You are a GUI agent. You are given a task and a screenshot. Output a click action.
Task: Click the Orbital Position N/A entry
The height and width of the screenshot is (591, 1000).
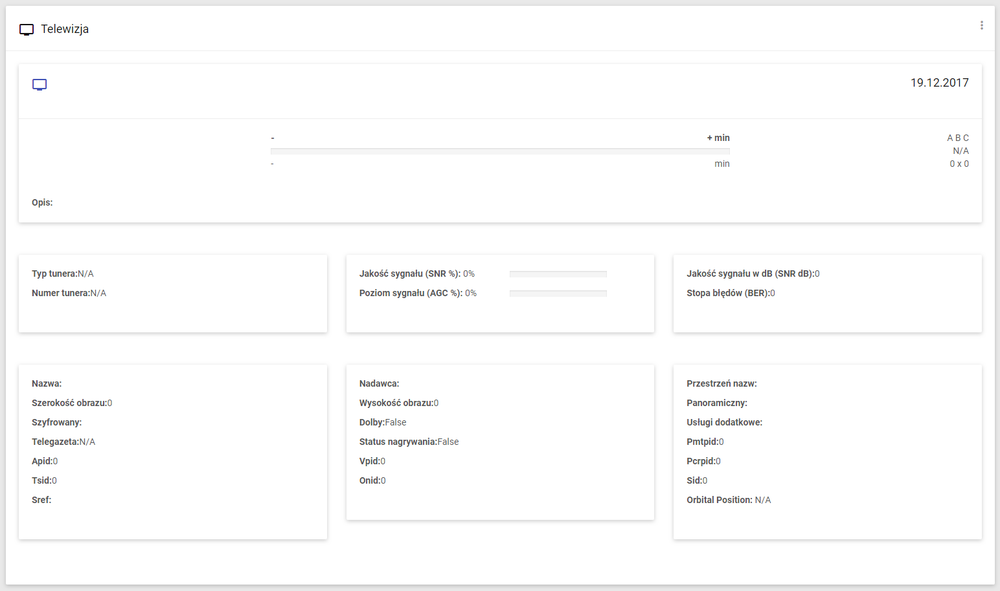point(729,499)
